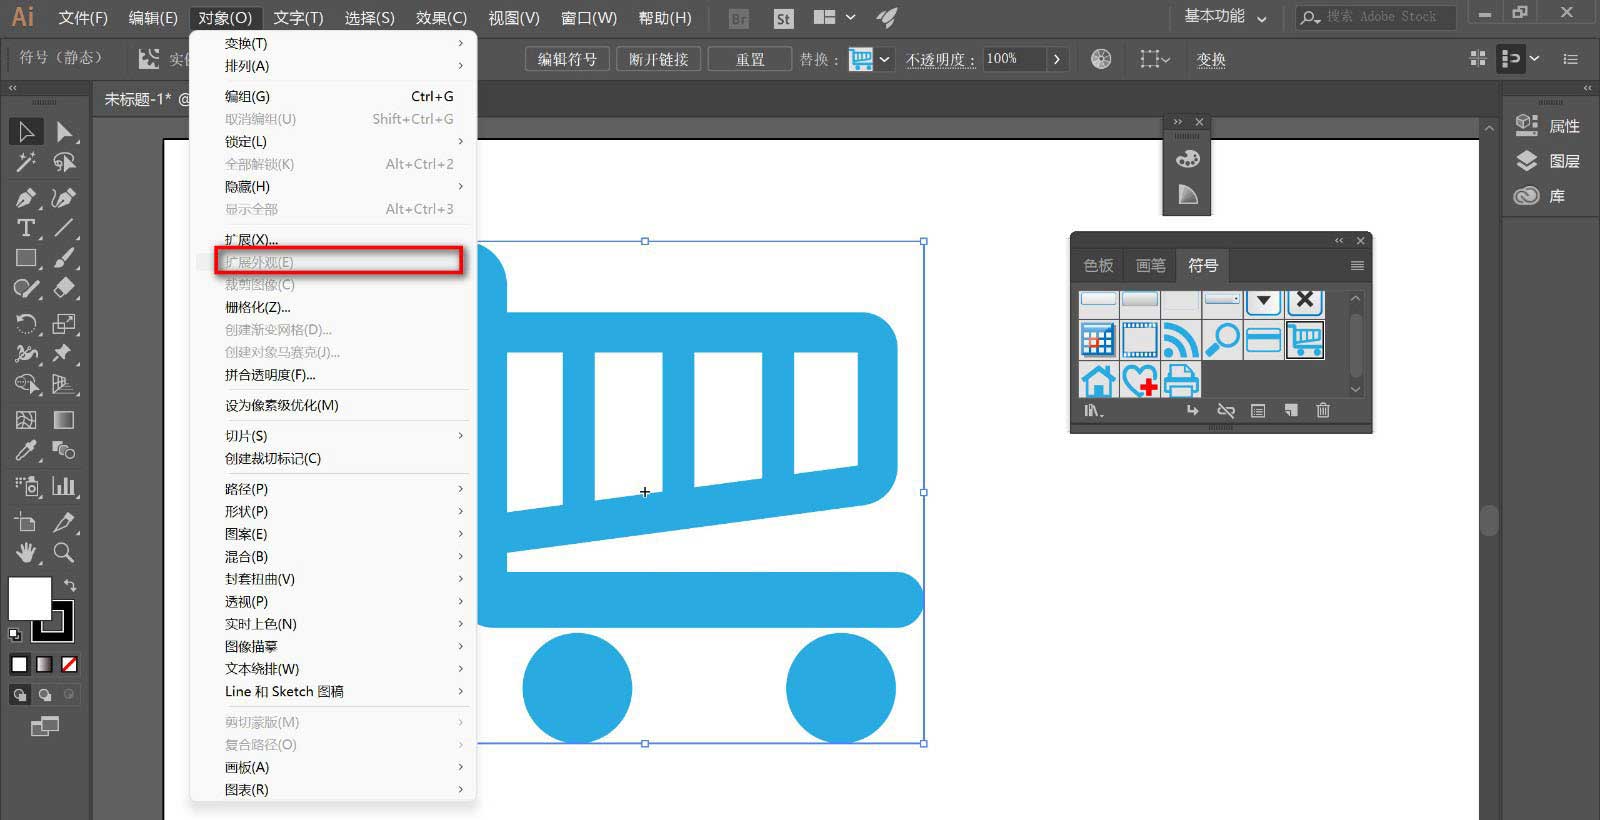Click the home symbol in Symbols panel
This screenshot has height=820, width=1600.
[1098, 380]
